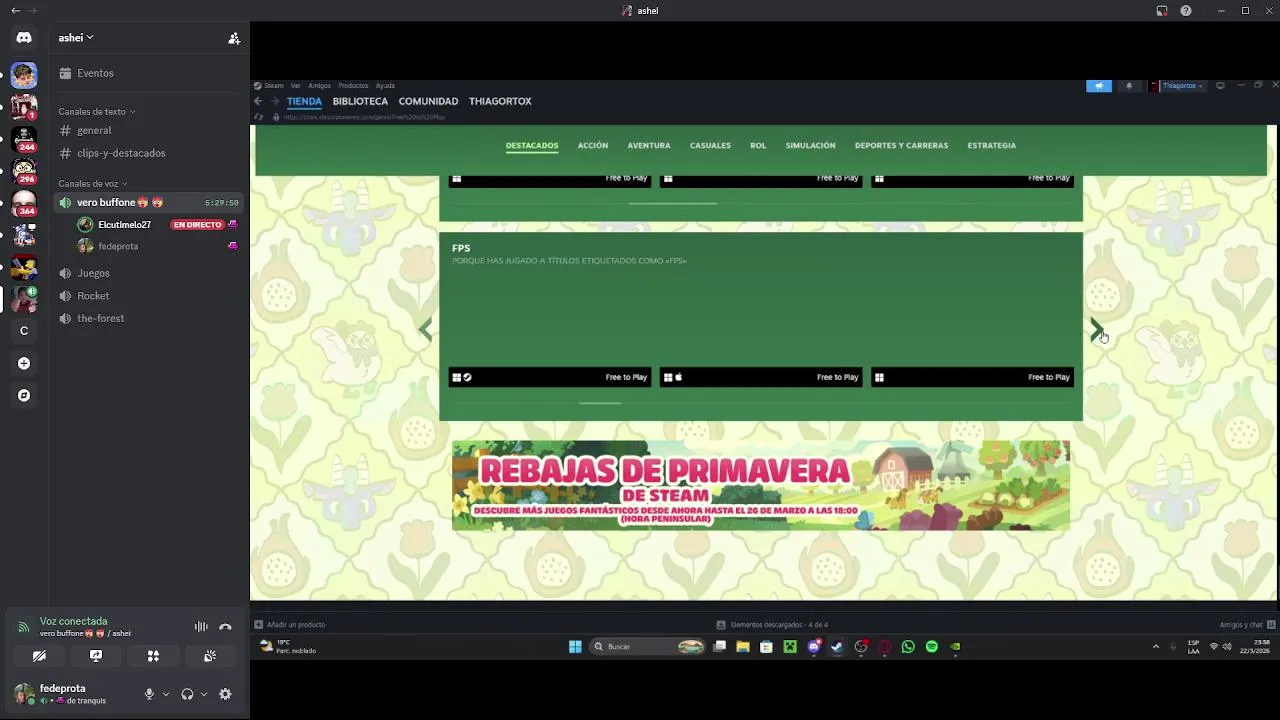Switch to the TIENDA tab in Steam
Screen dimensions: 1280x720
304,101
